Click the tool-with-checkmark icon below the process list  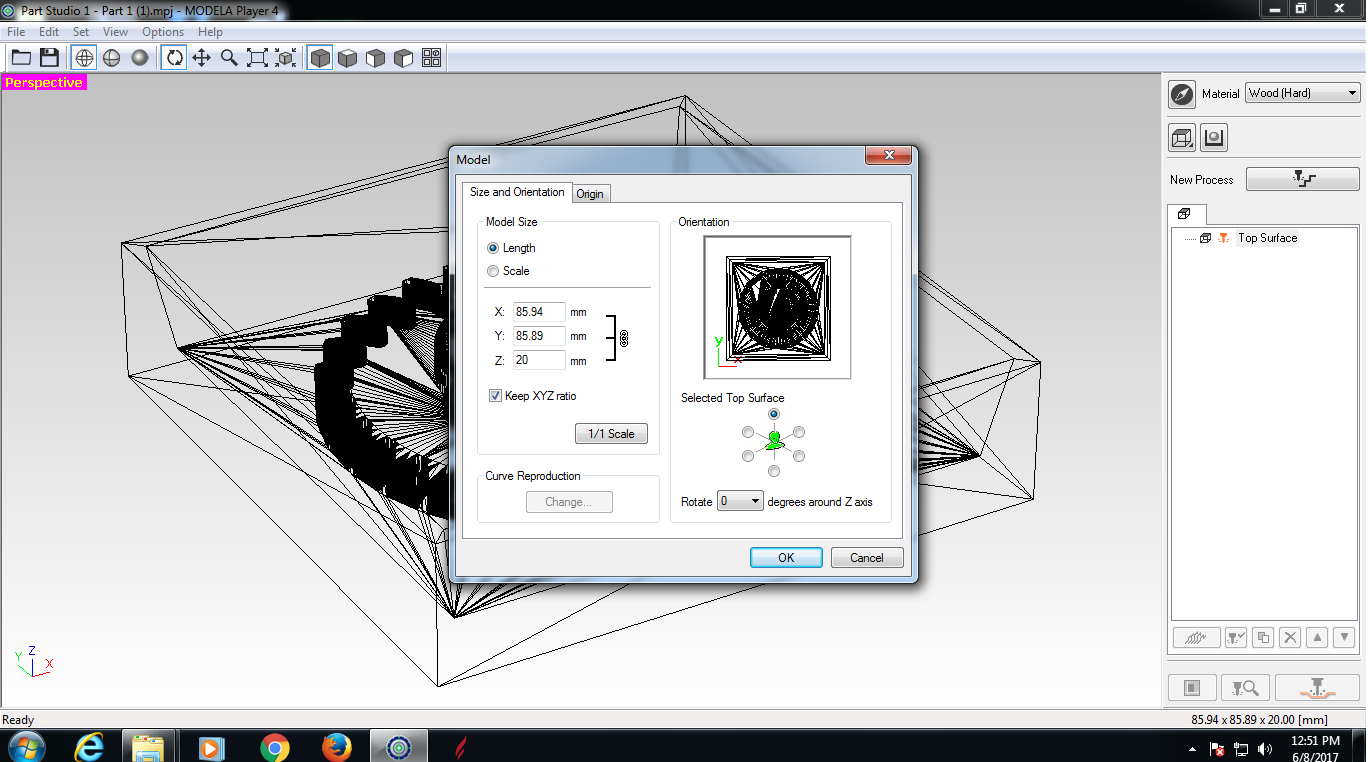(1236, 637)
